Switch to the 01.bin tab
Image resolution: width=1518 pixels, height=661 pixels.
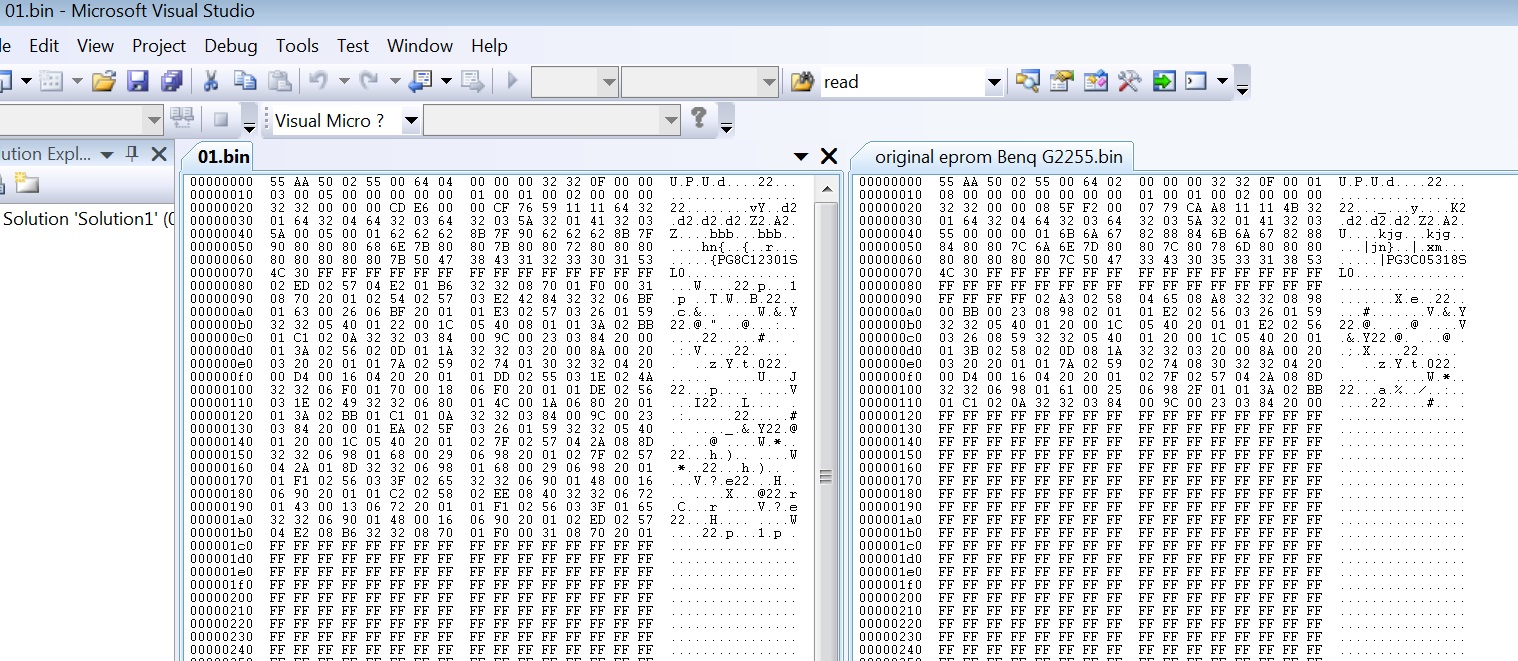(x=223, y=156)
